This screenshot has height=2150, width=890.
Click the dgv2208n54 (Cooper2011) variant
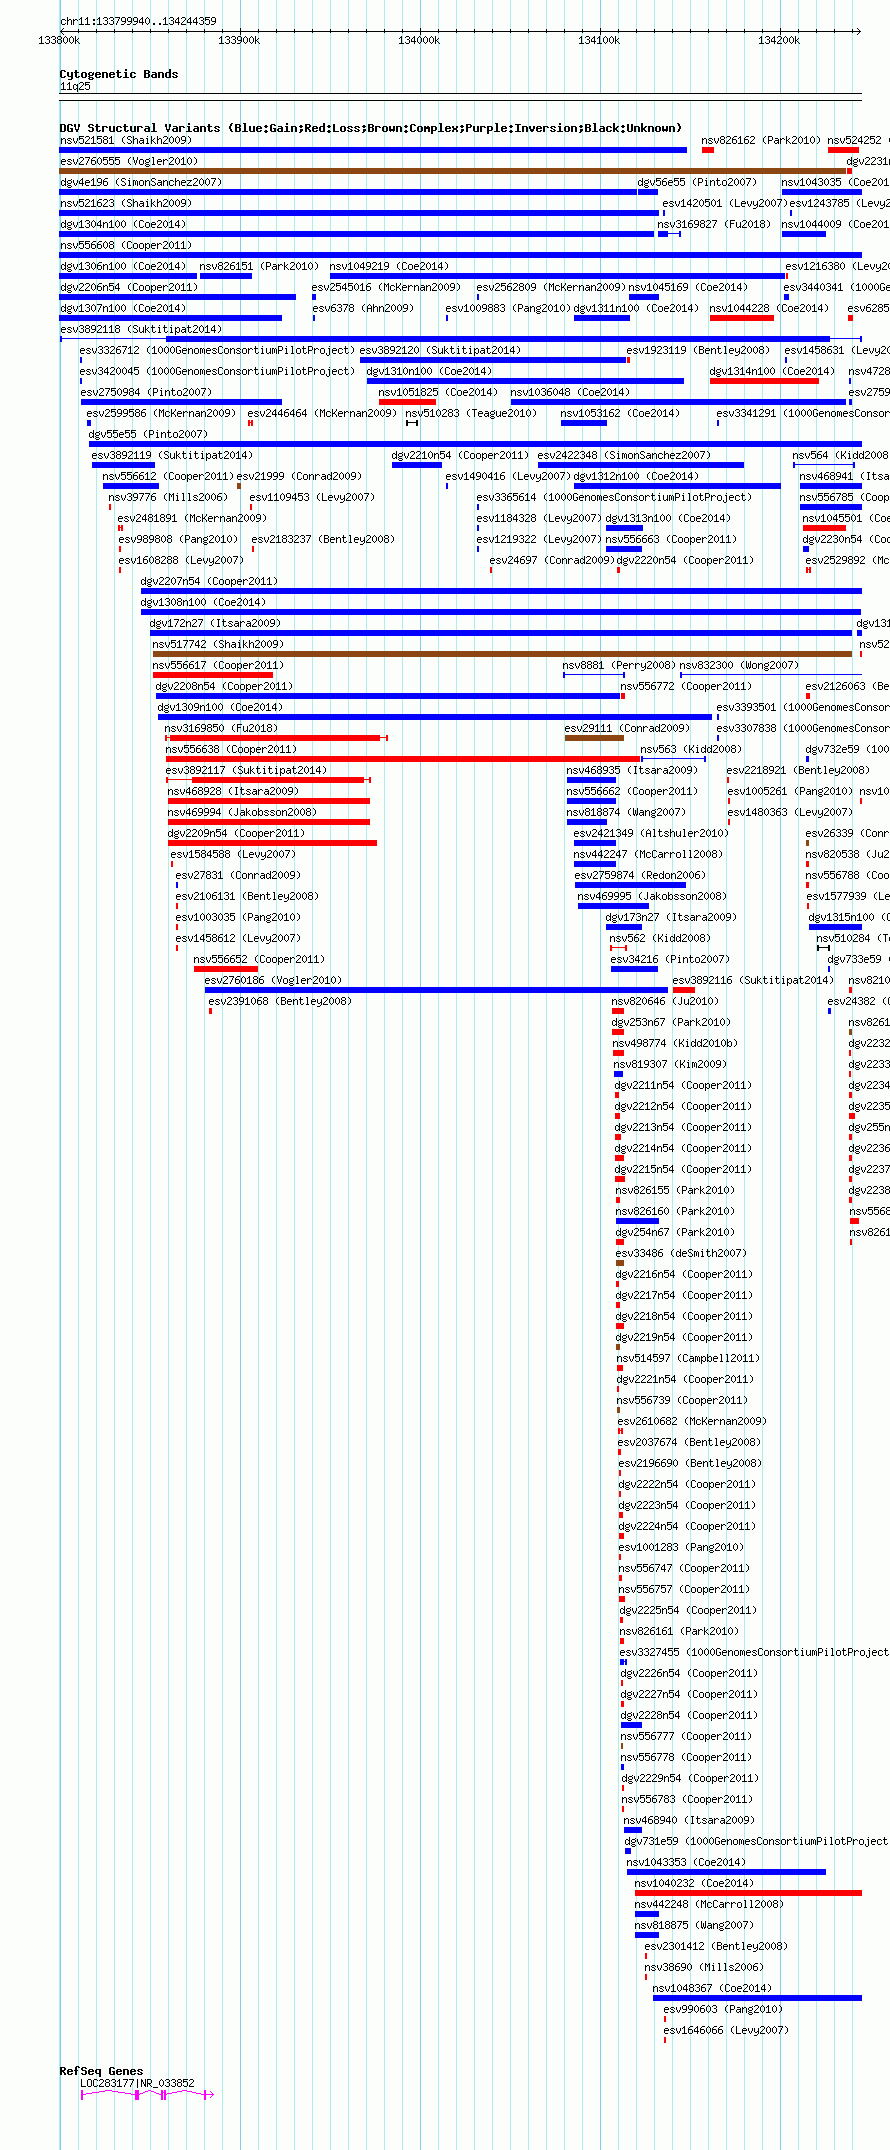click(x=388, y=696)
